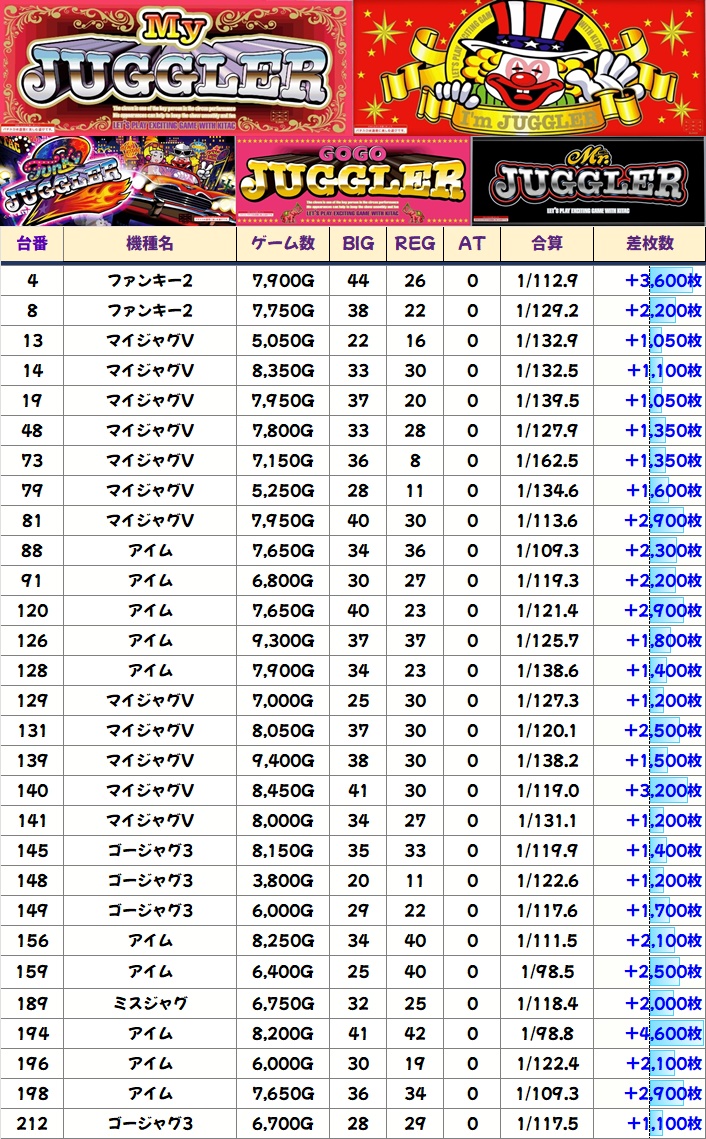Click 1/98.5 combined ratio
Viewport: 706px width, 1139px height.
(x=548, y=971)
